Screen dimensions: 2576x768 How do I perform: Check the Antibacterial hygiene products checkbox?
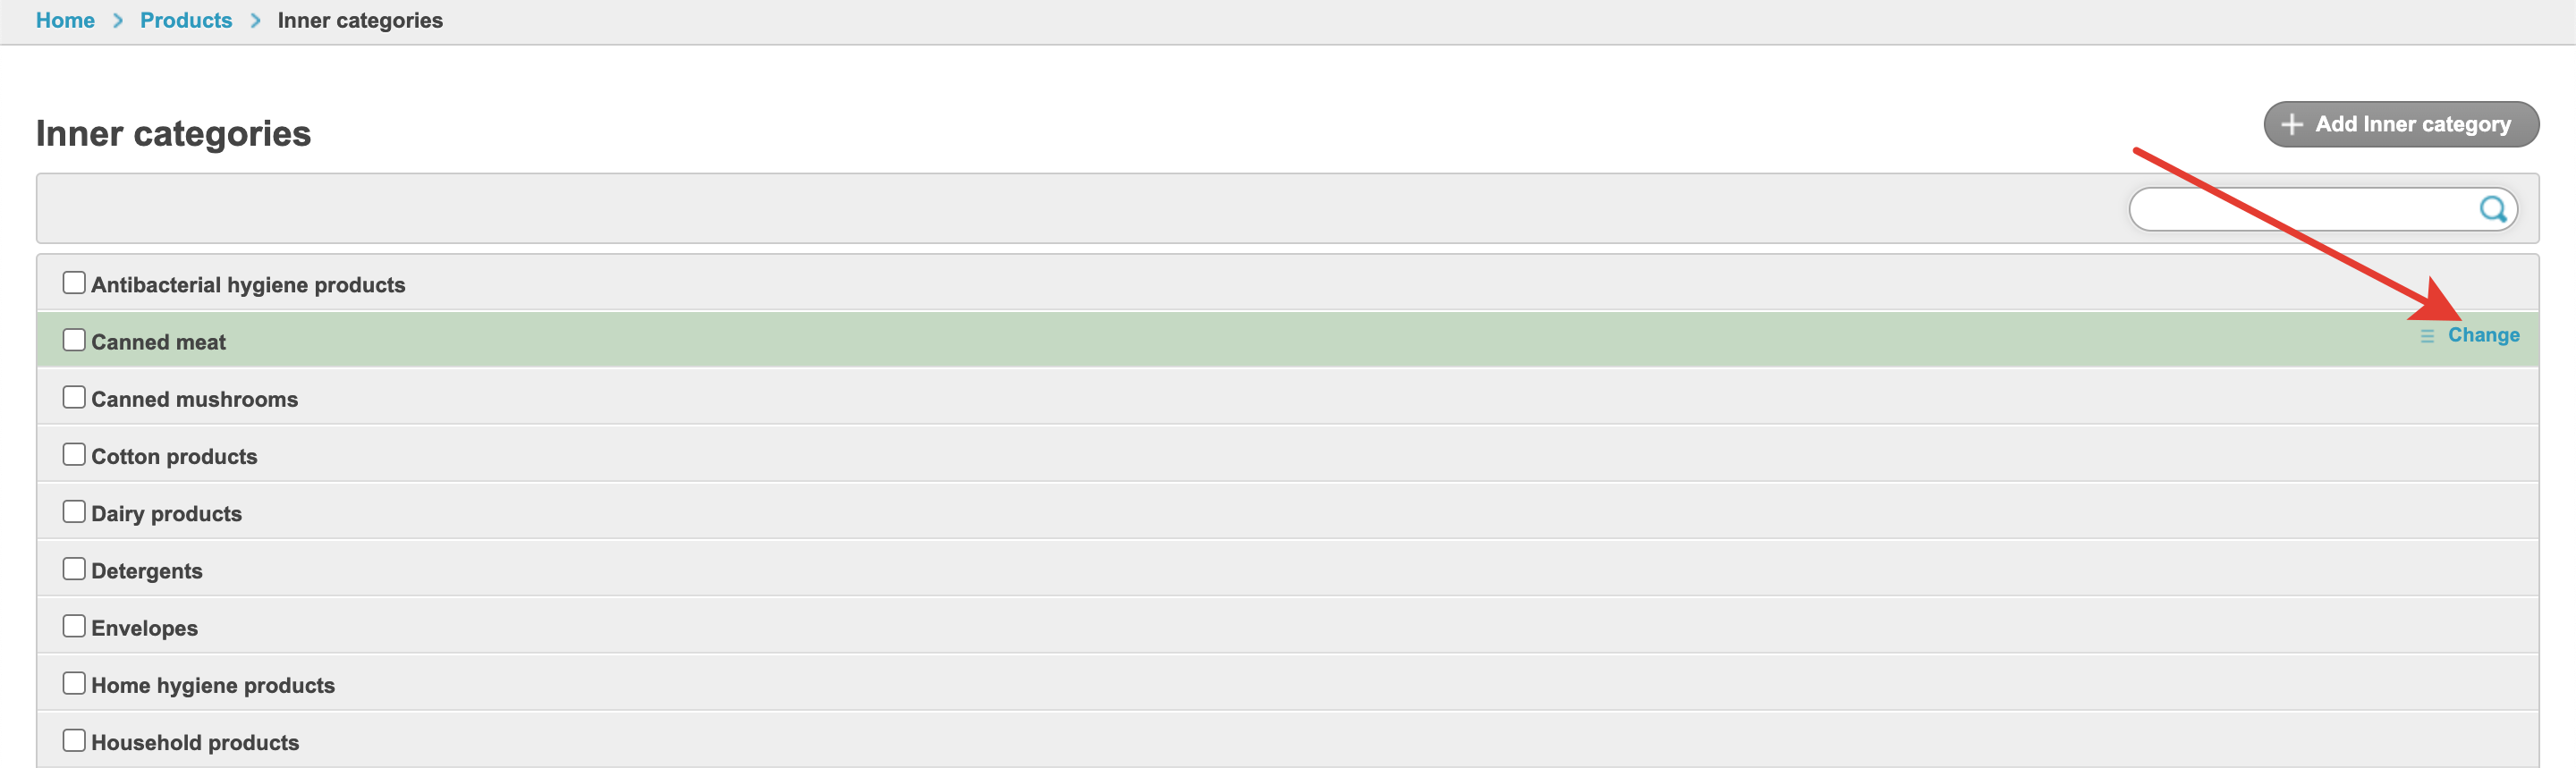coord(74,283)
